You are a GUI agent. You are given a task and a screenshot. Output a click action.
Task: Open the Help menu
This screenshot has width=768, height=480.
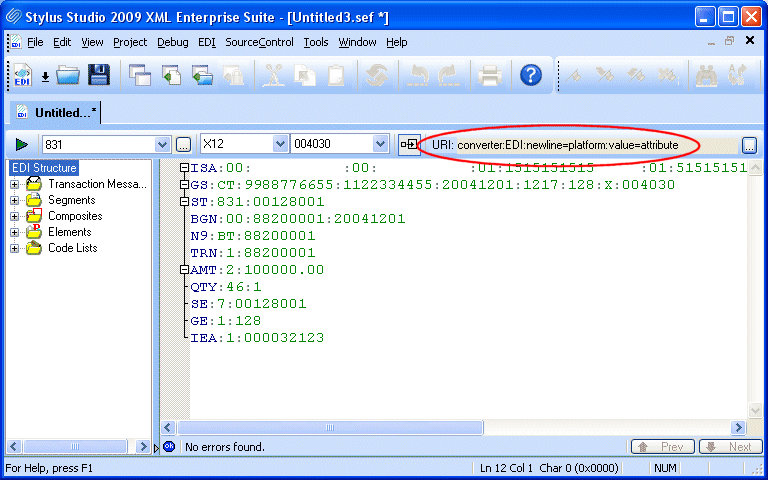click(397, 42)
